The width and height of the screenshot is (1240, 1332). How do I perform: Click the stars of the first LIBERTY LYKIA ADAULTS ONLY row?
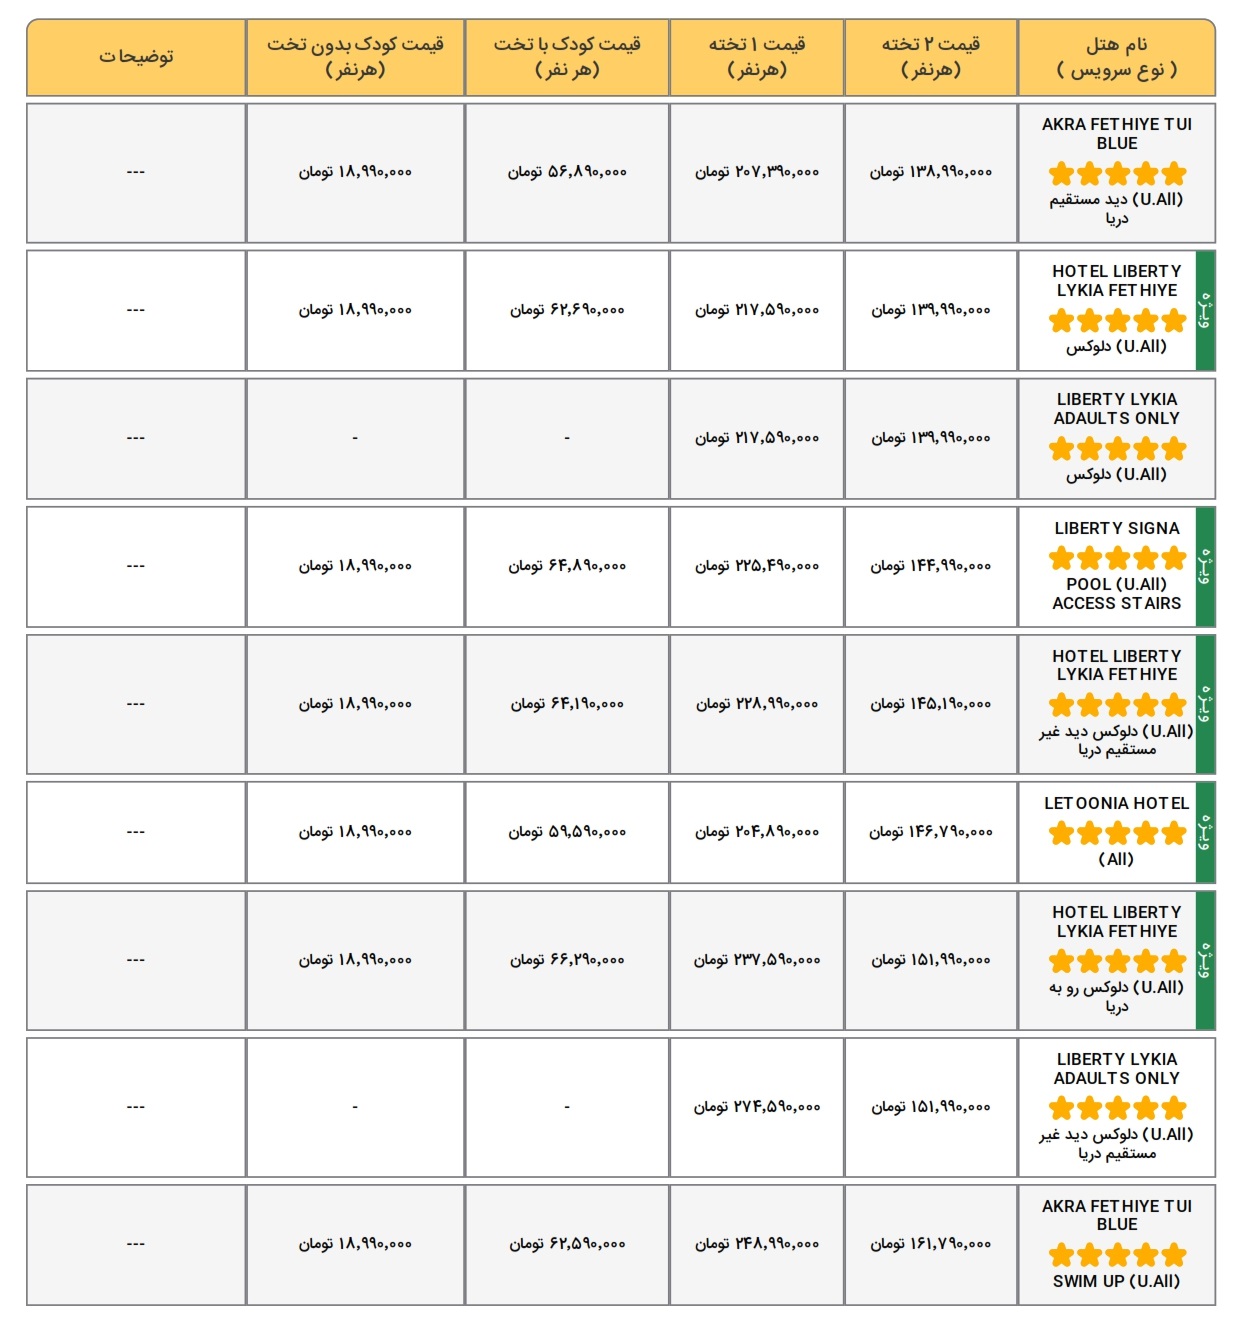(1117, 449)
